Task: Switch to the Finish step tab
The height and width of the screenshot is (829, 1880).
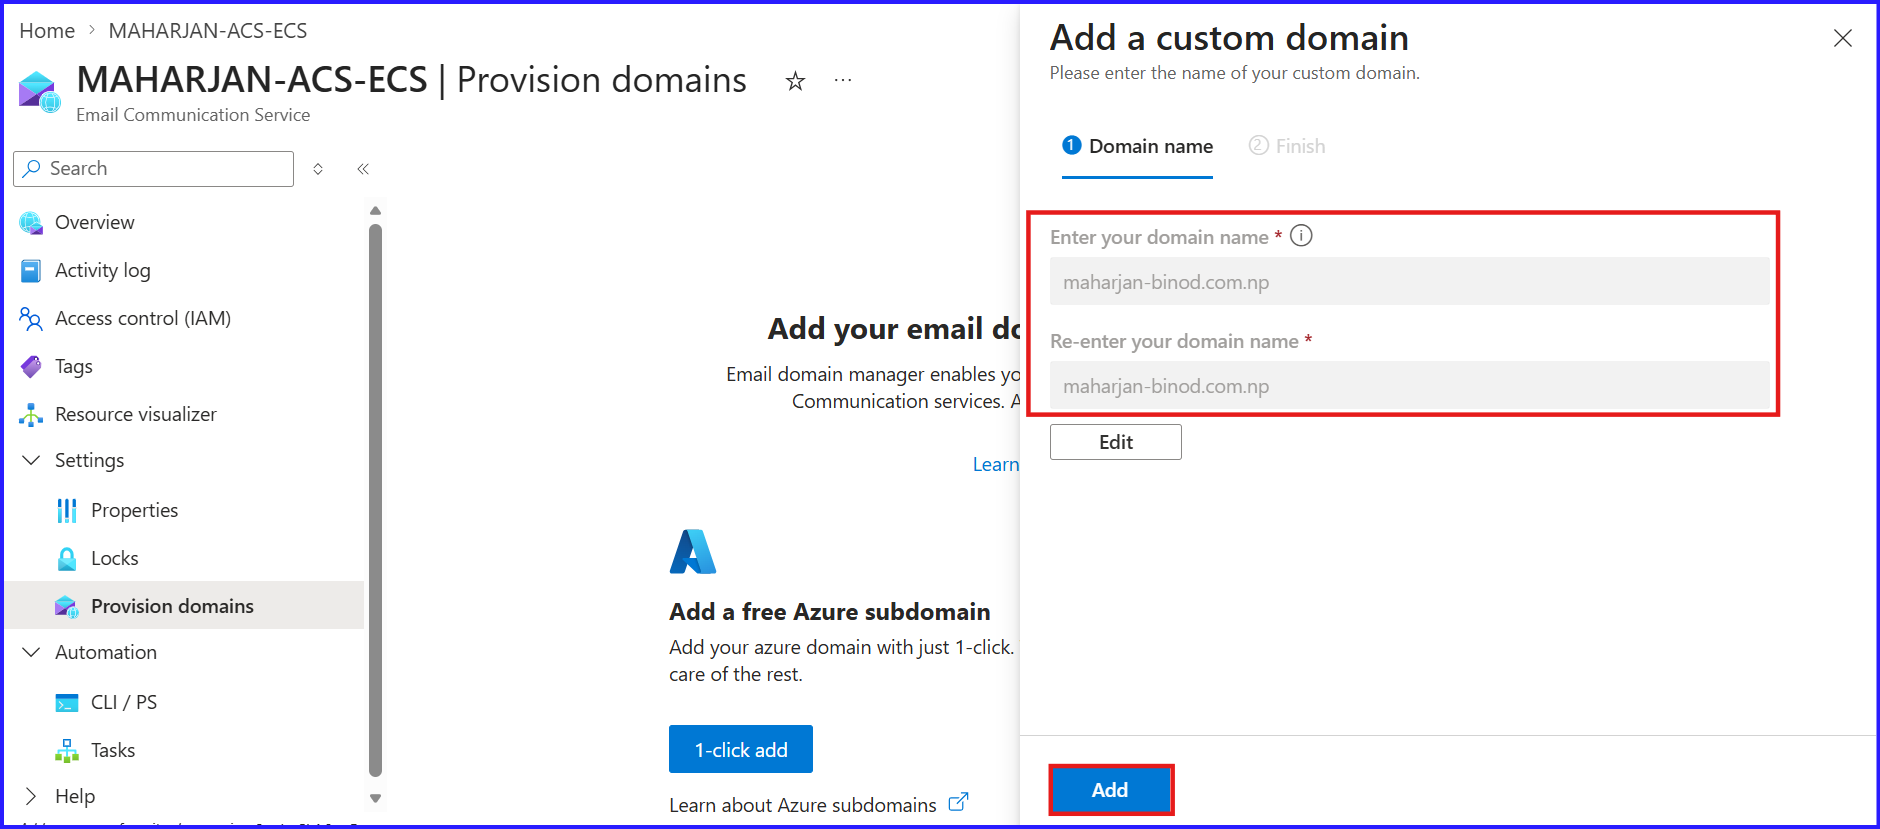Action: 1287,147
